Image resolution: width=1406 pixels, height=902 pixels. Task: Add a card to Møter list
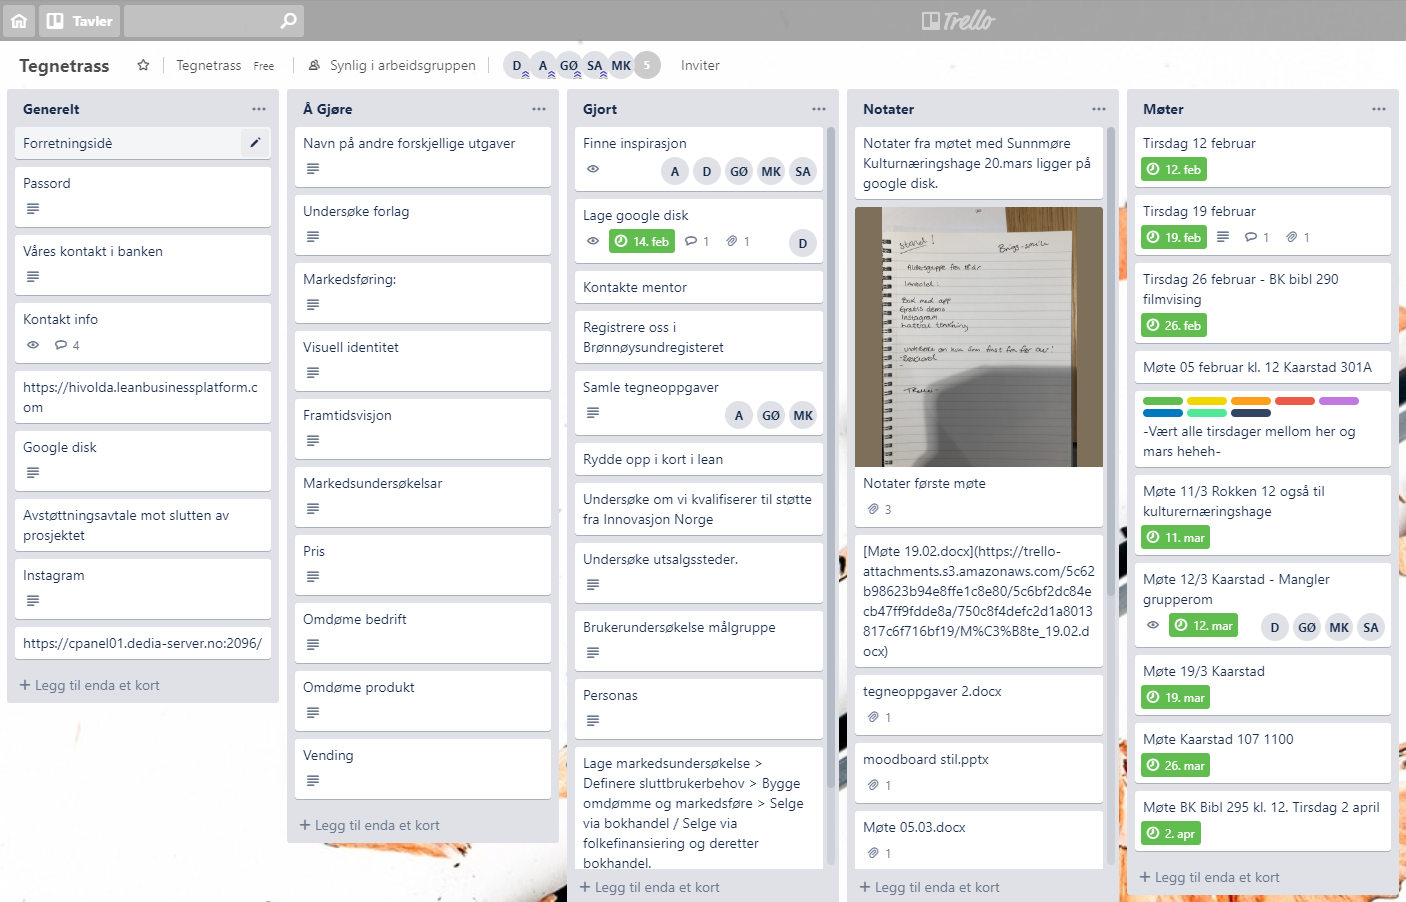tap(1210, 877)
